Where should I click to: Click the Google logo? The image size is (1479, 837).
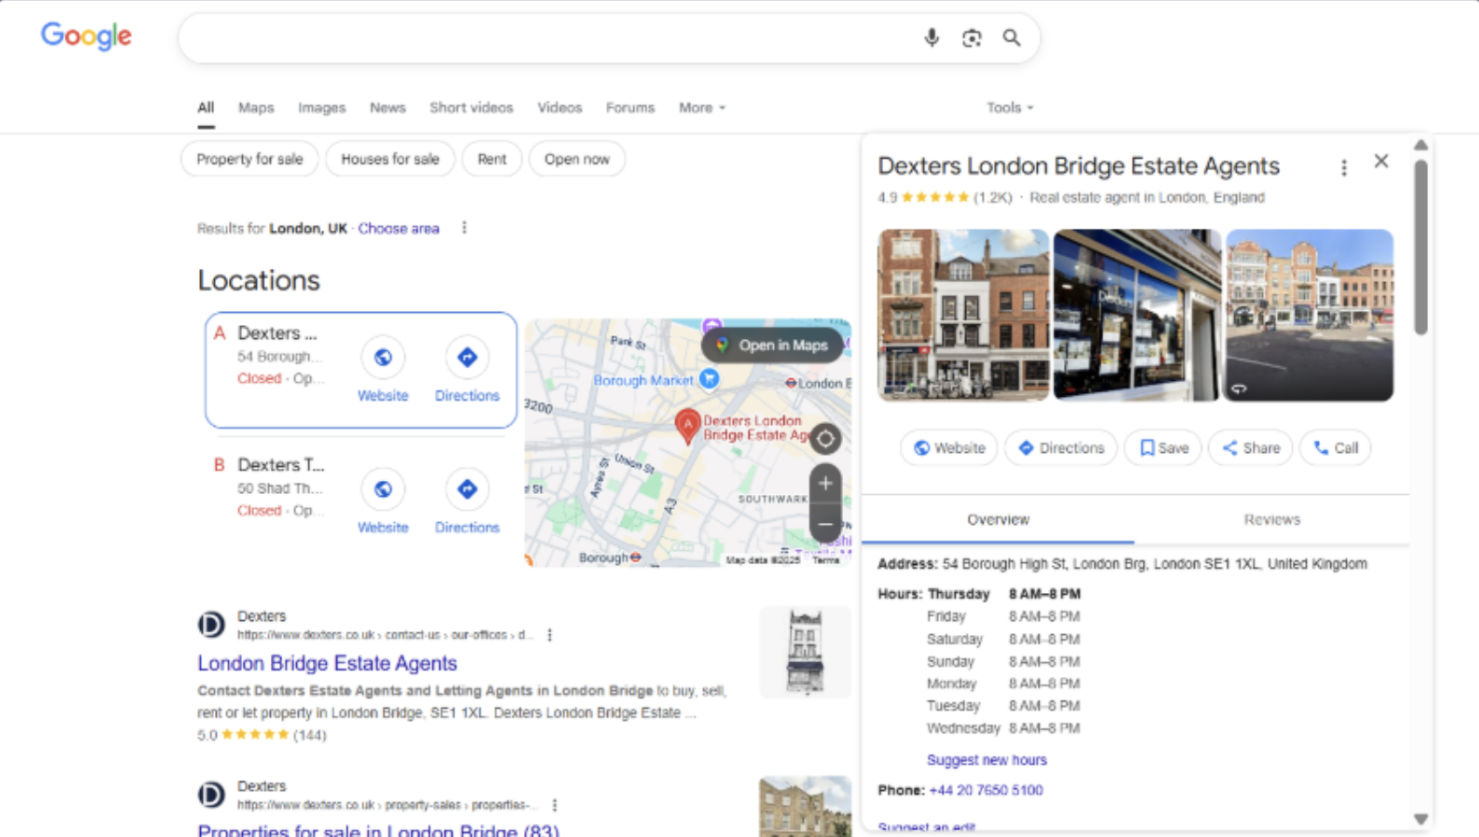pos(86,37)
